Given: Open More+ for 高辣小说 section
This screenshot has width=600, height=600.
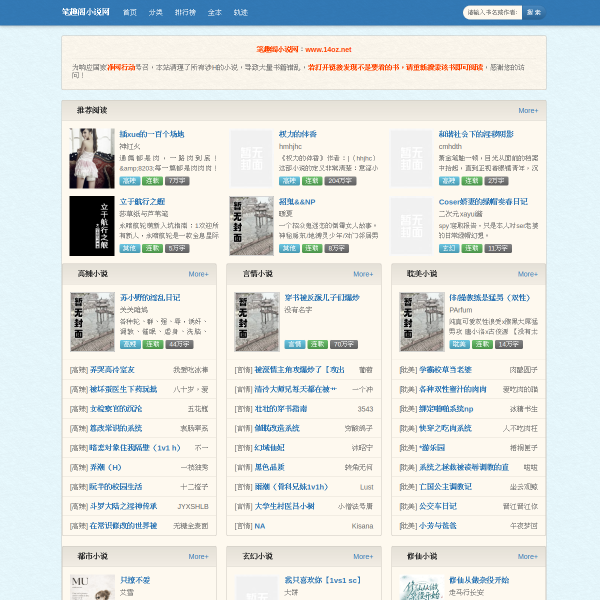Looking at the screenshot, I should [198, 274].
